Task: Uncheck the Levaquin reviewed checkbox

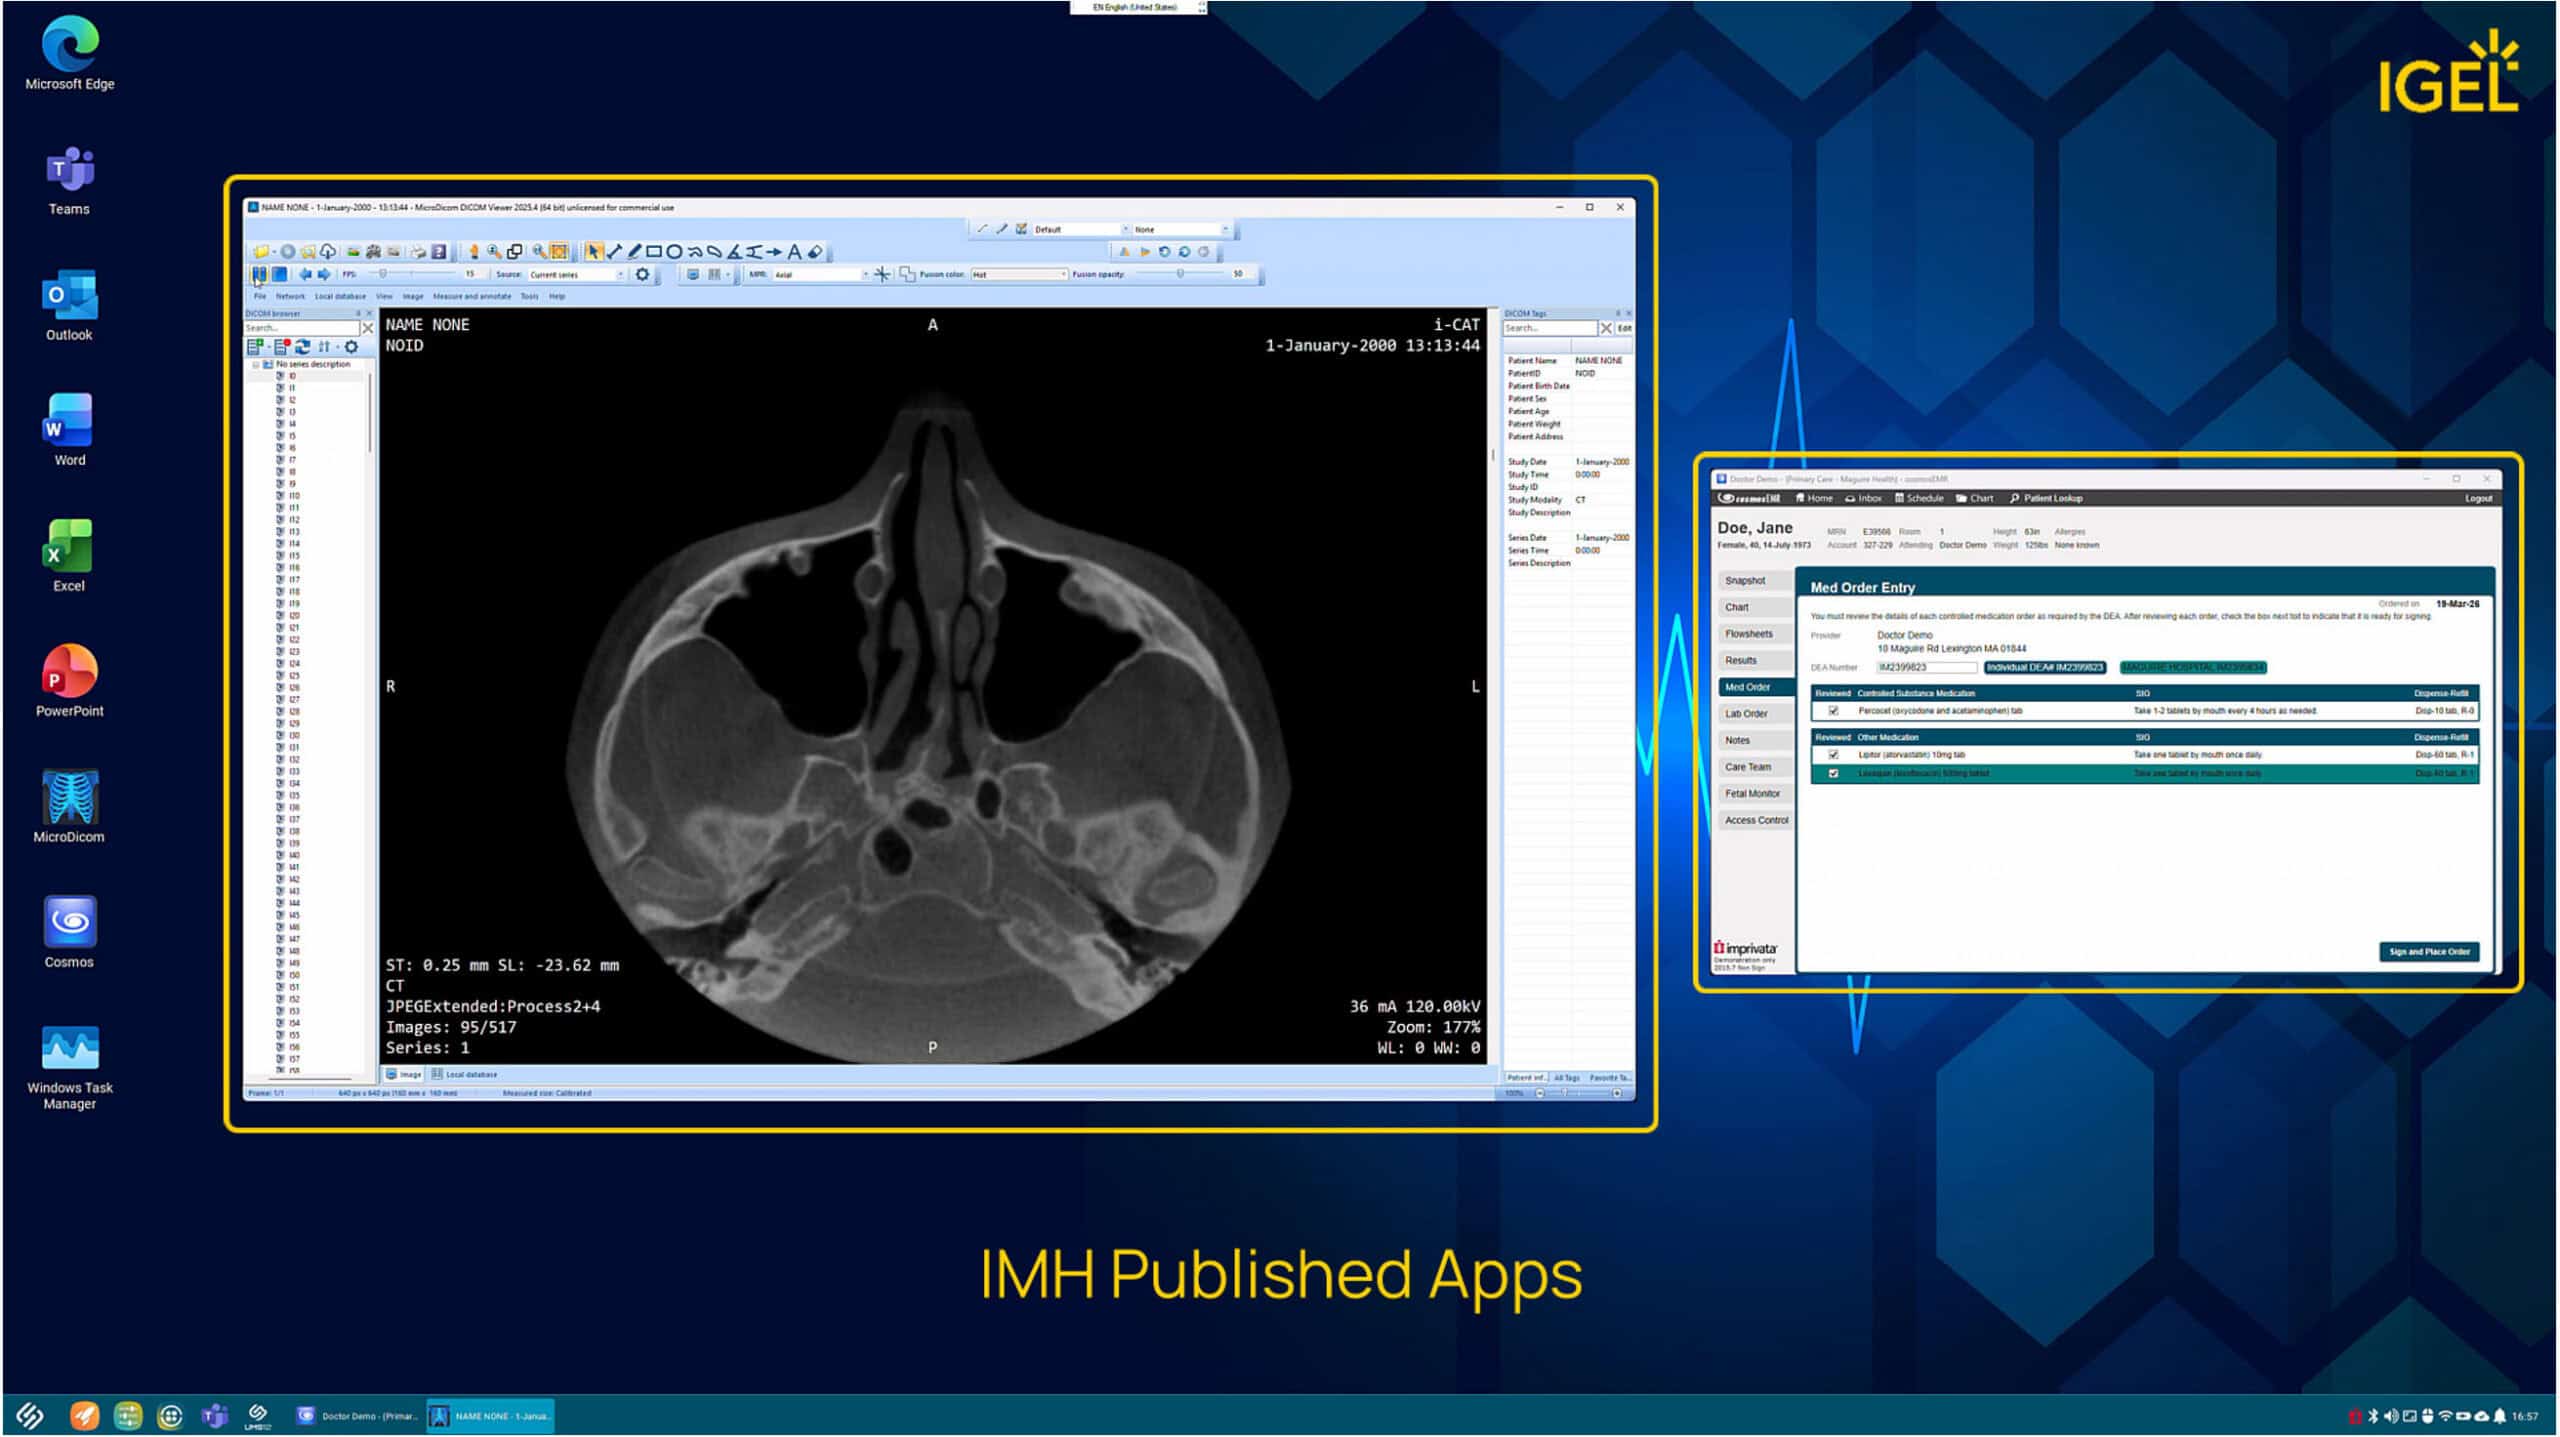Action: [x=1833, y=774]
